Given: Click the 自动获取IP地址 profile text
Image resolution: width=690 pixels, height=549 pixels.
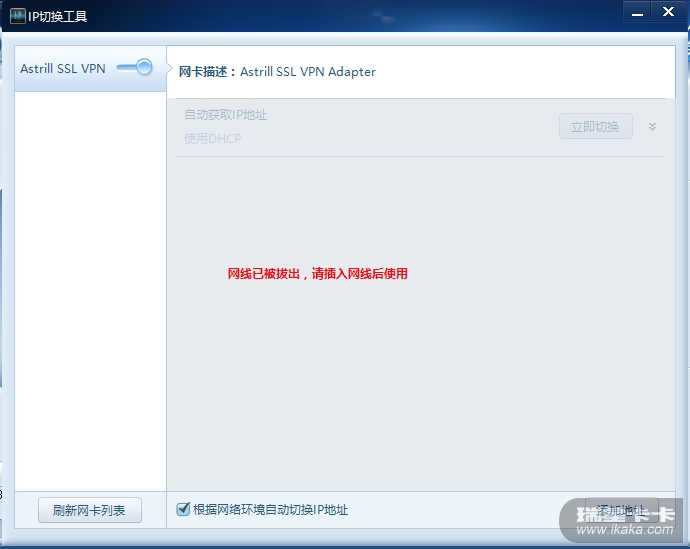Looking at the screenshot, I should [226, 115].
